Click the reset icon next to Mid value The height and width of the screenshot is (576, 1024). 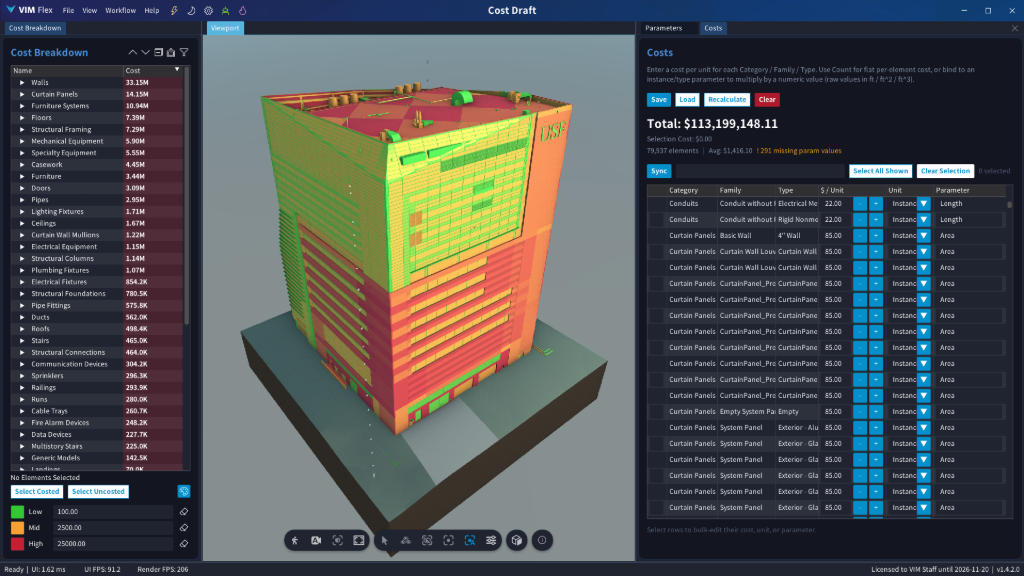184,528
